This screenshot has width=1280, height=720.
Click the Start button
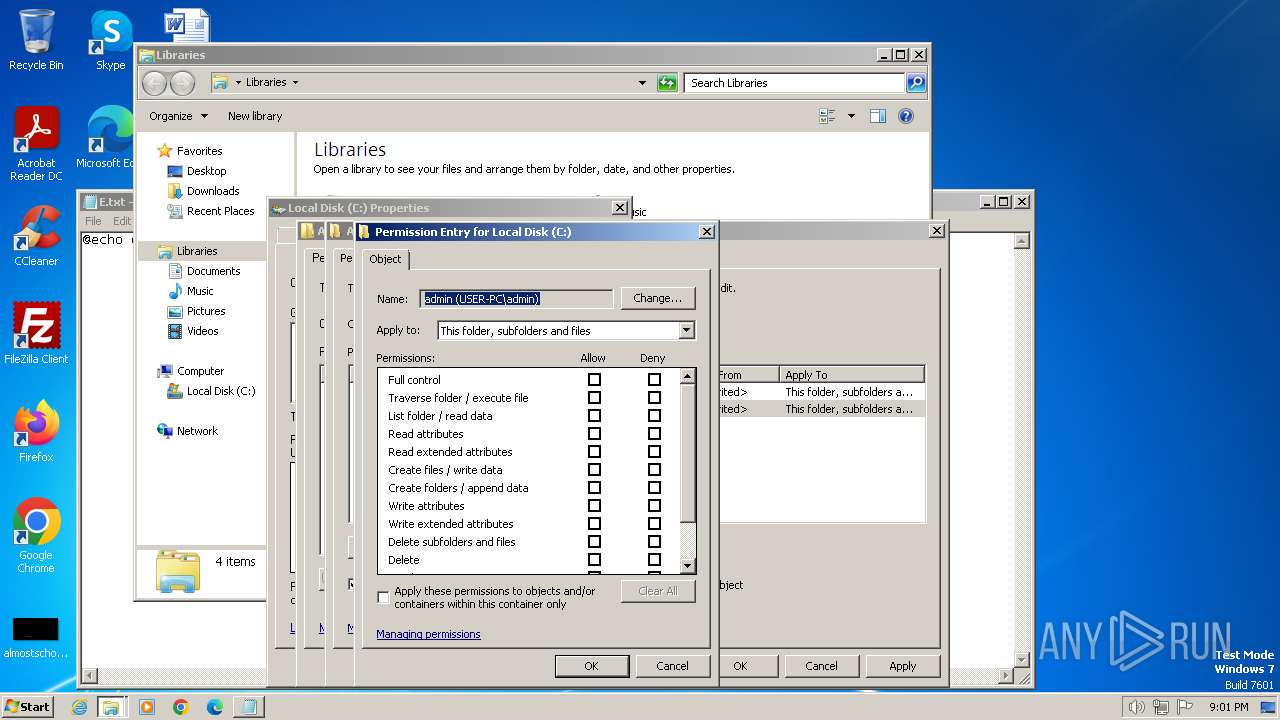28,706
